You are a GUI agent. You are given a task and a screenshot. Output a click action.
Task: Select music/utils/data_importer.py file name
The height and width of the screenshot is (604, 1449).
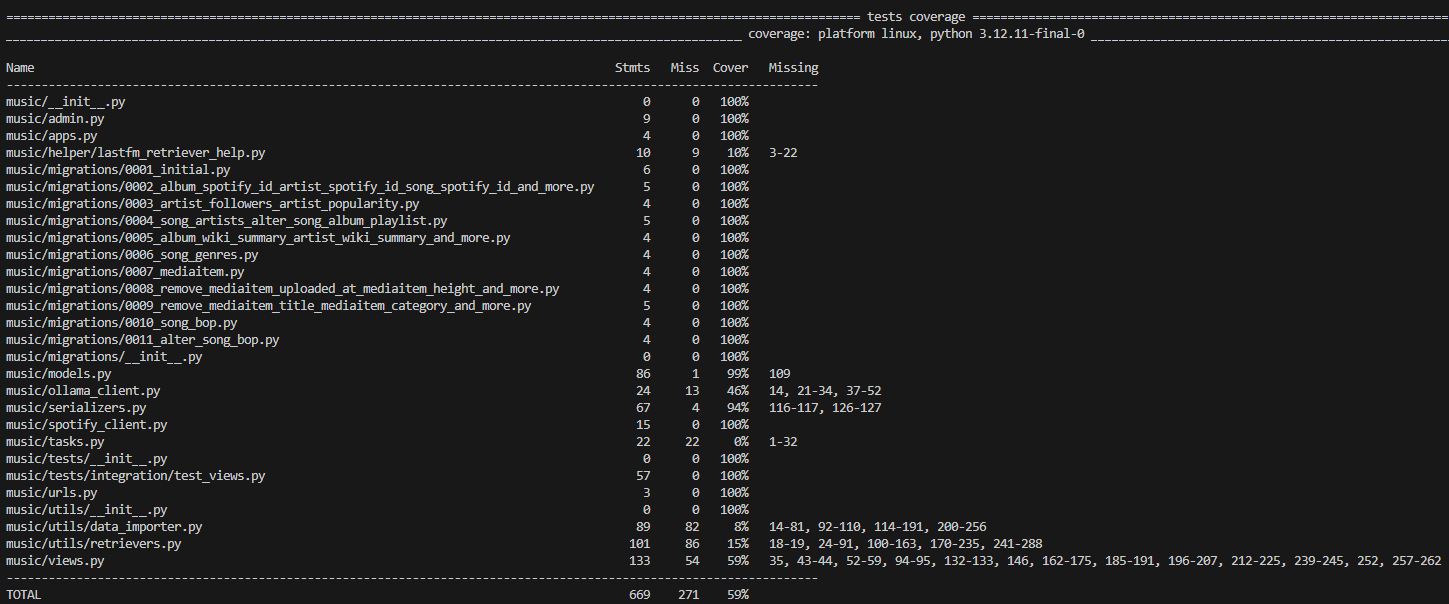pos(104,527)
